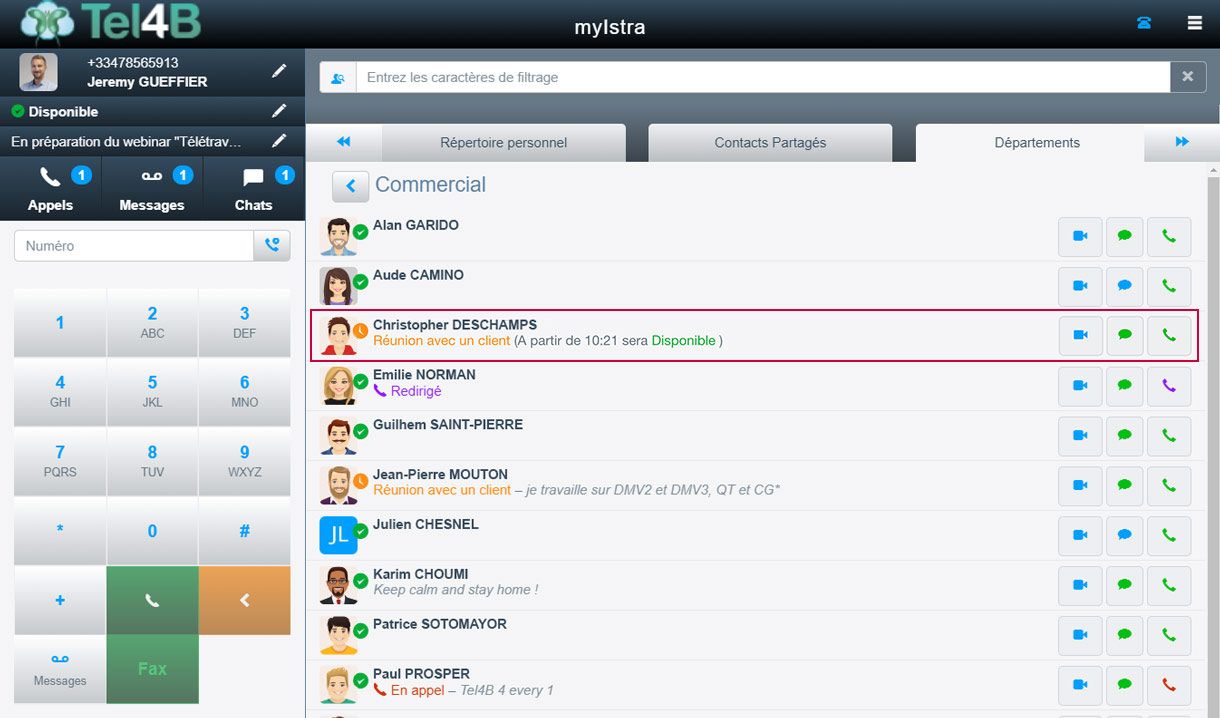The width and height of the screenshot is (1220, 718).
Task: Click the green Fax button
Action: [x=152, y=669]
